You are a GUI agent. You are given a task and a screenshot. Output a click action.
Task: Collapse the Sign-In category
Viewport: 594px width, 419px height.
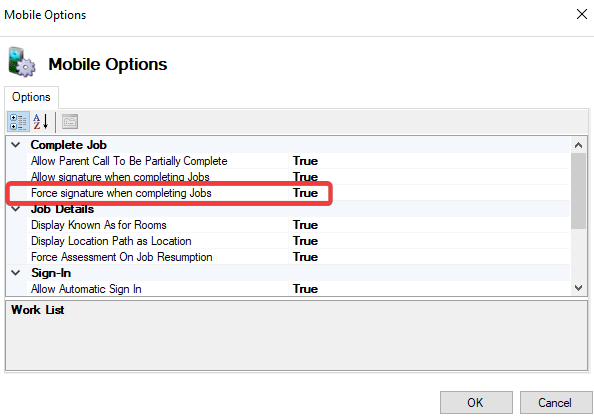click(x=16, y=273)
